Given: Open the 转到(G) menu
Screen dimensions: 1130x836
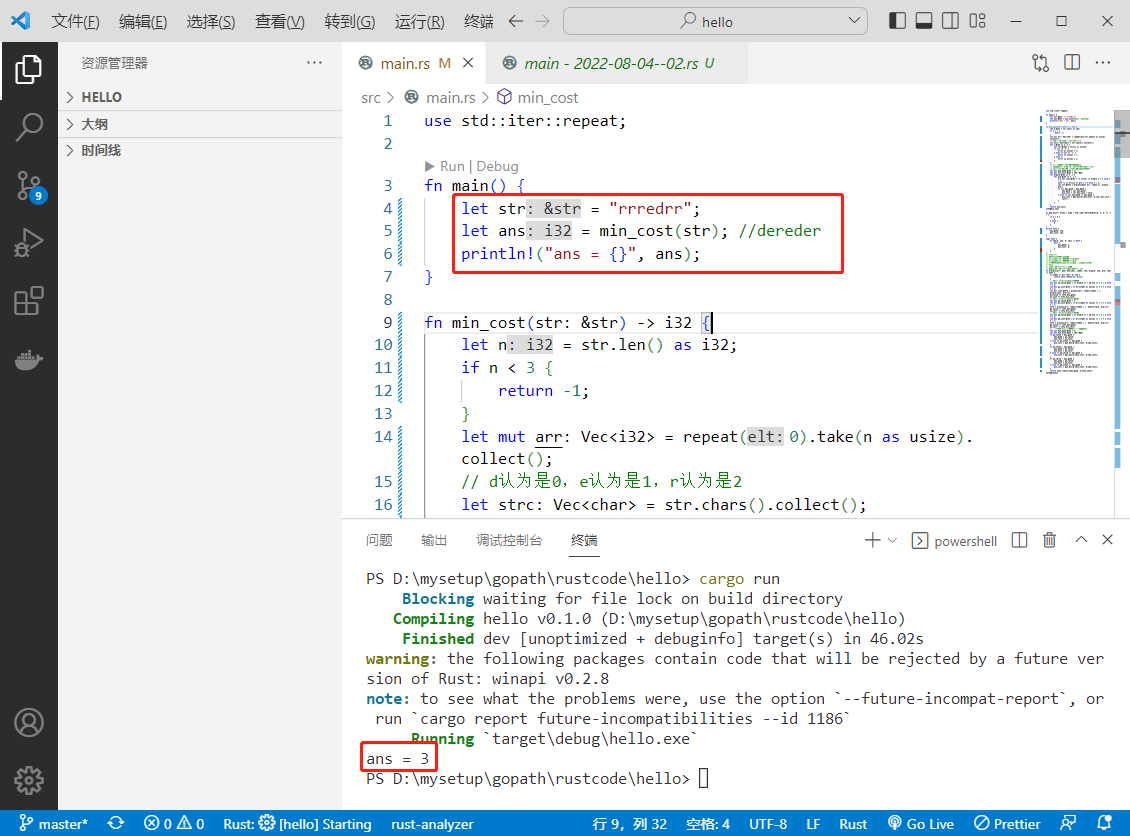Looking at the screenshot, I should click(350, 22).
